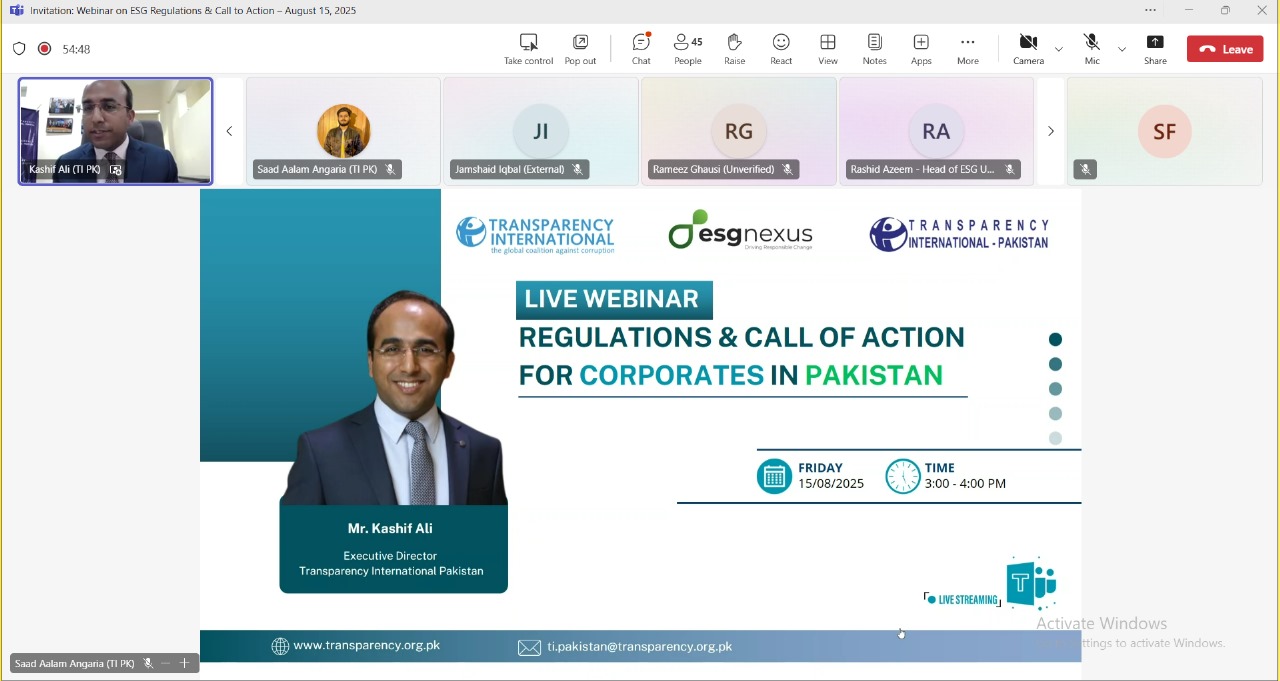Click the Share screen icon

[x=1156, y=48]
